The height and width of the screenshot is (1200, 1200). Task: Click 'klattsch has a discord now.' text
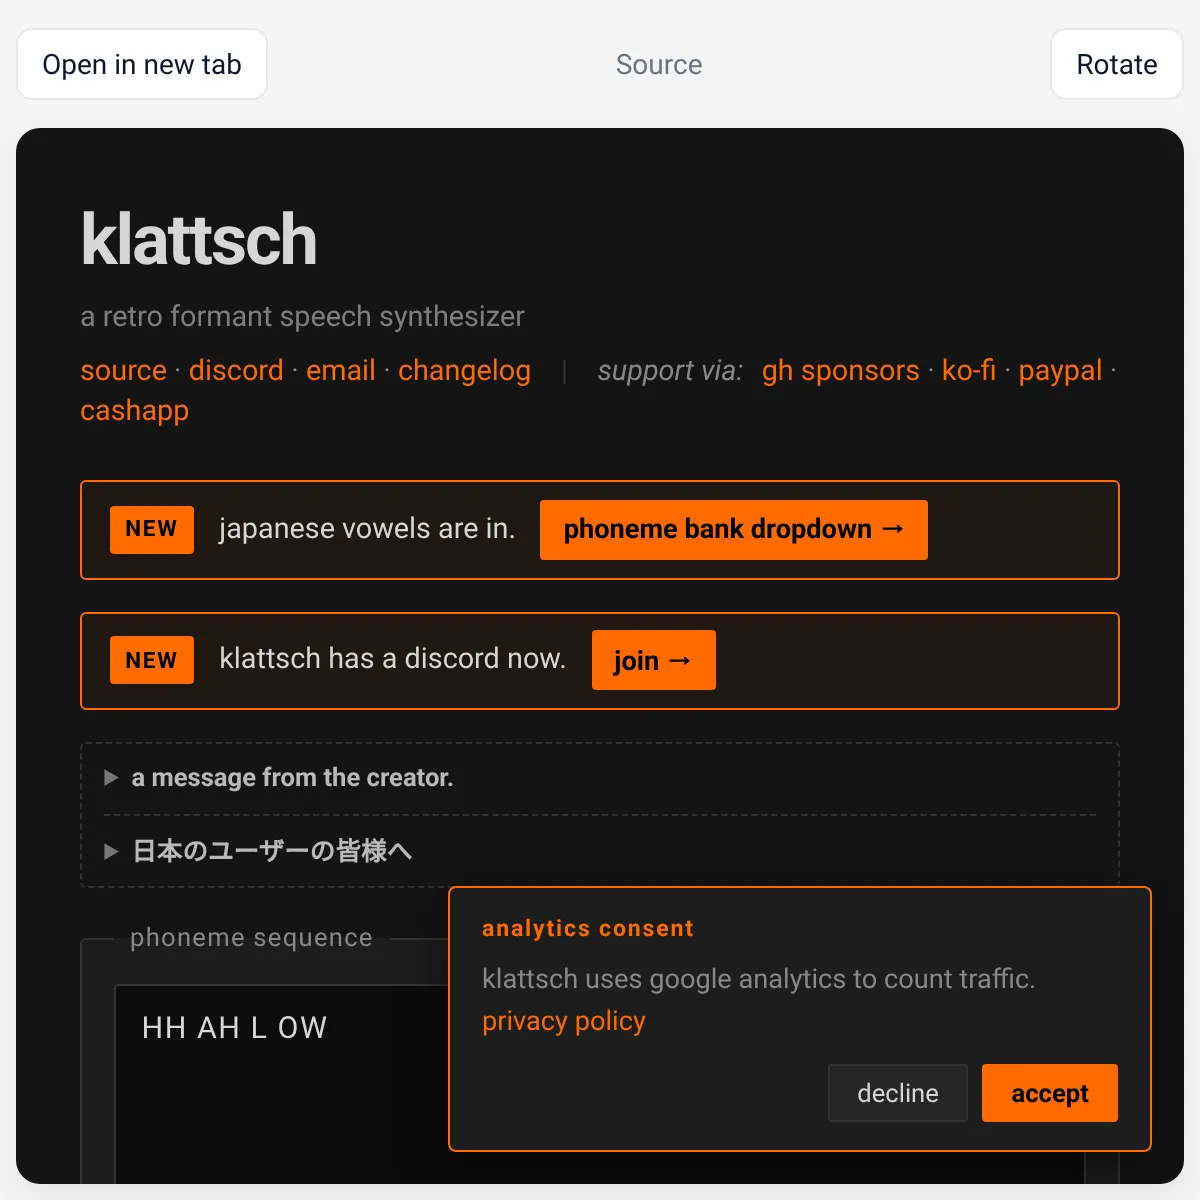(392, 658)
